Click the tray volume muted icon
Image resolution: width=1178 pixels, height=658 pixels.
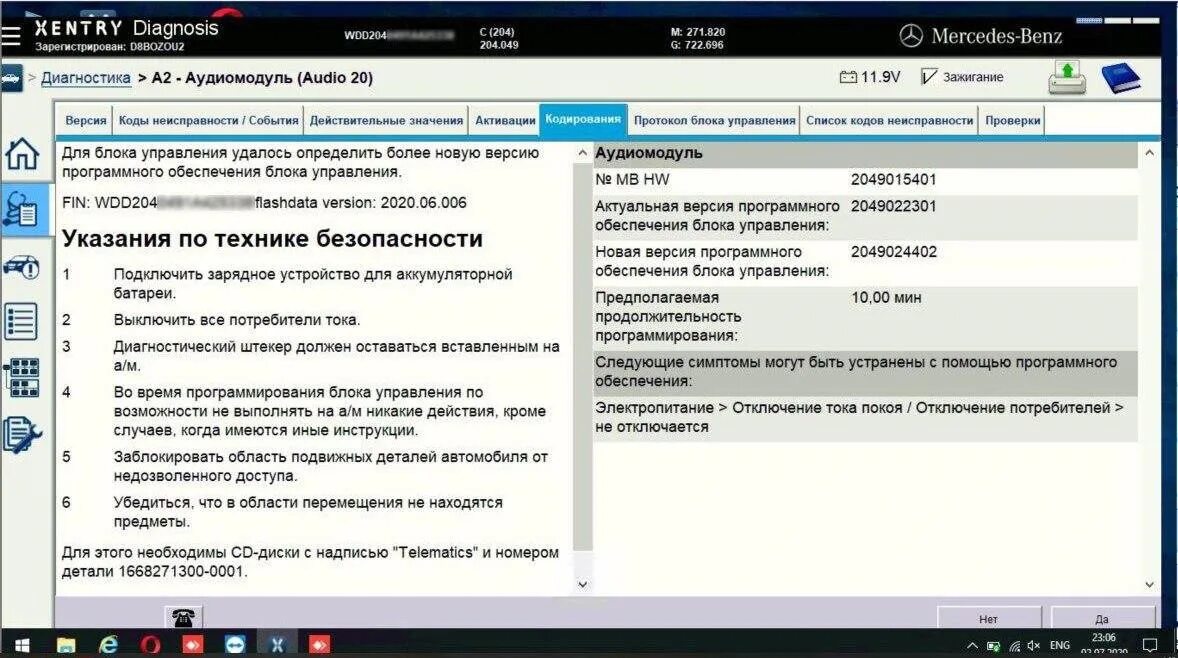tap(1034, 645)
